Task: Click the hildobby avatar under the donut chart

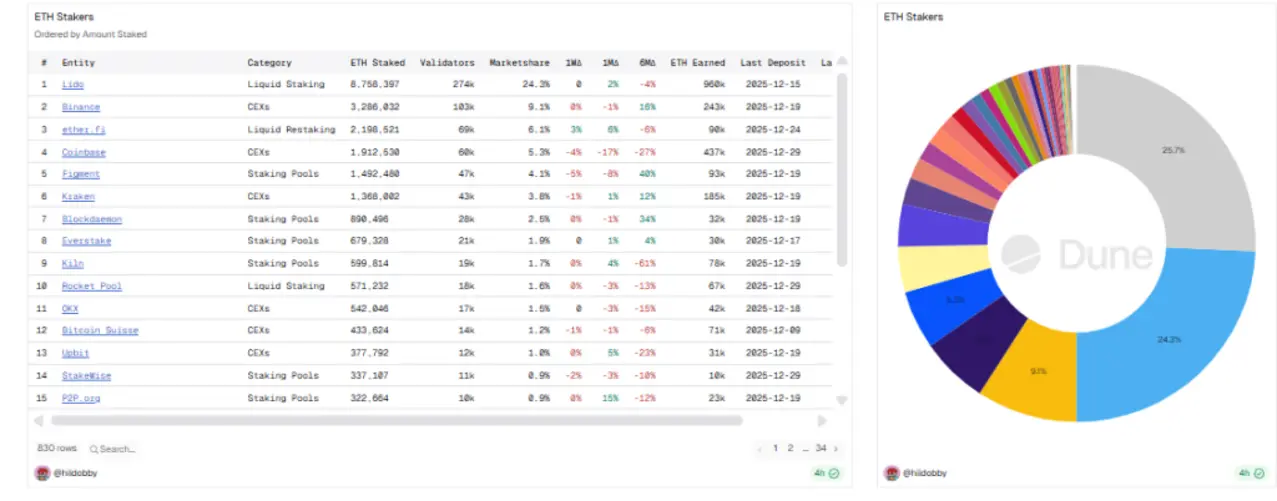Action: (x=889, y=473)
